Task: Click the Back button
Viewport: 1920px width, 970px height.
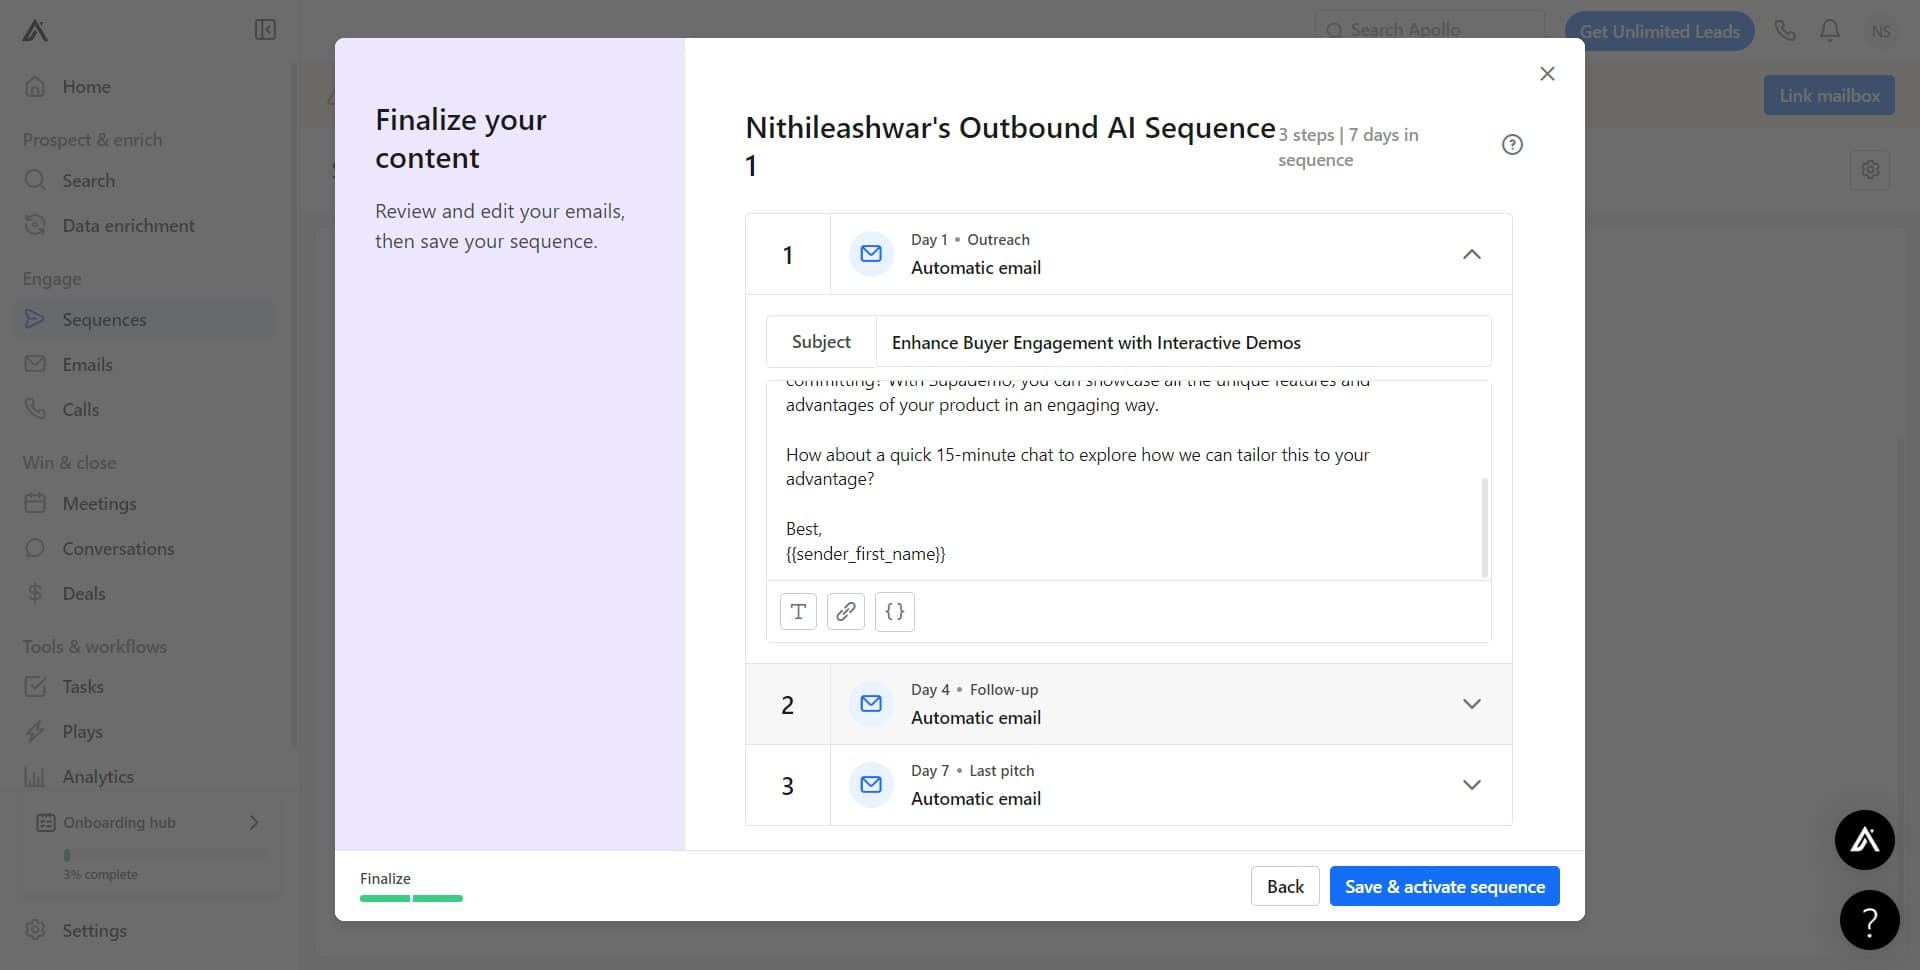Action: (x=1284, y=886)
